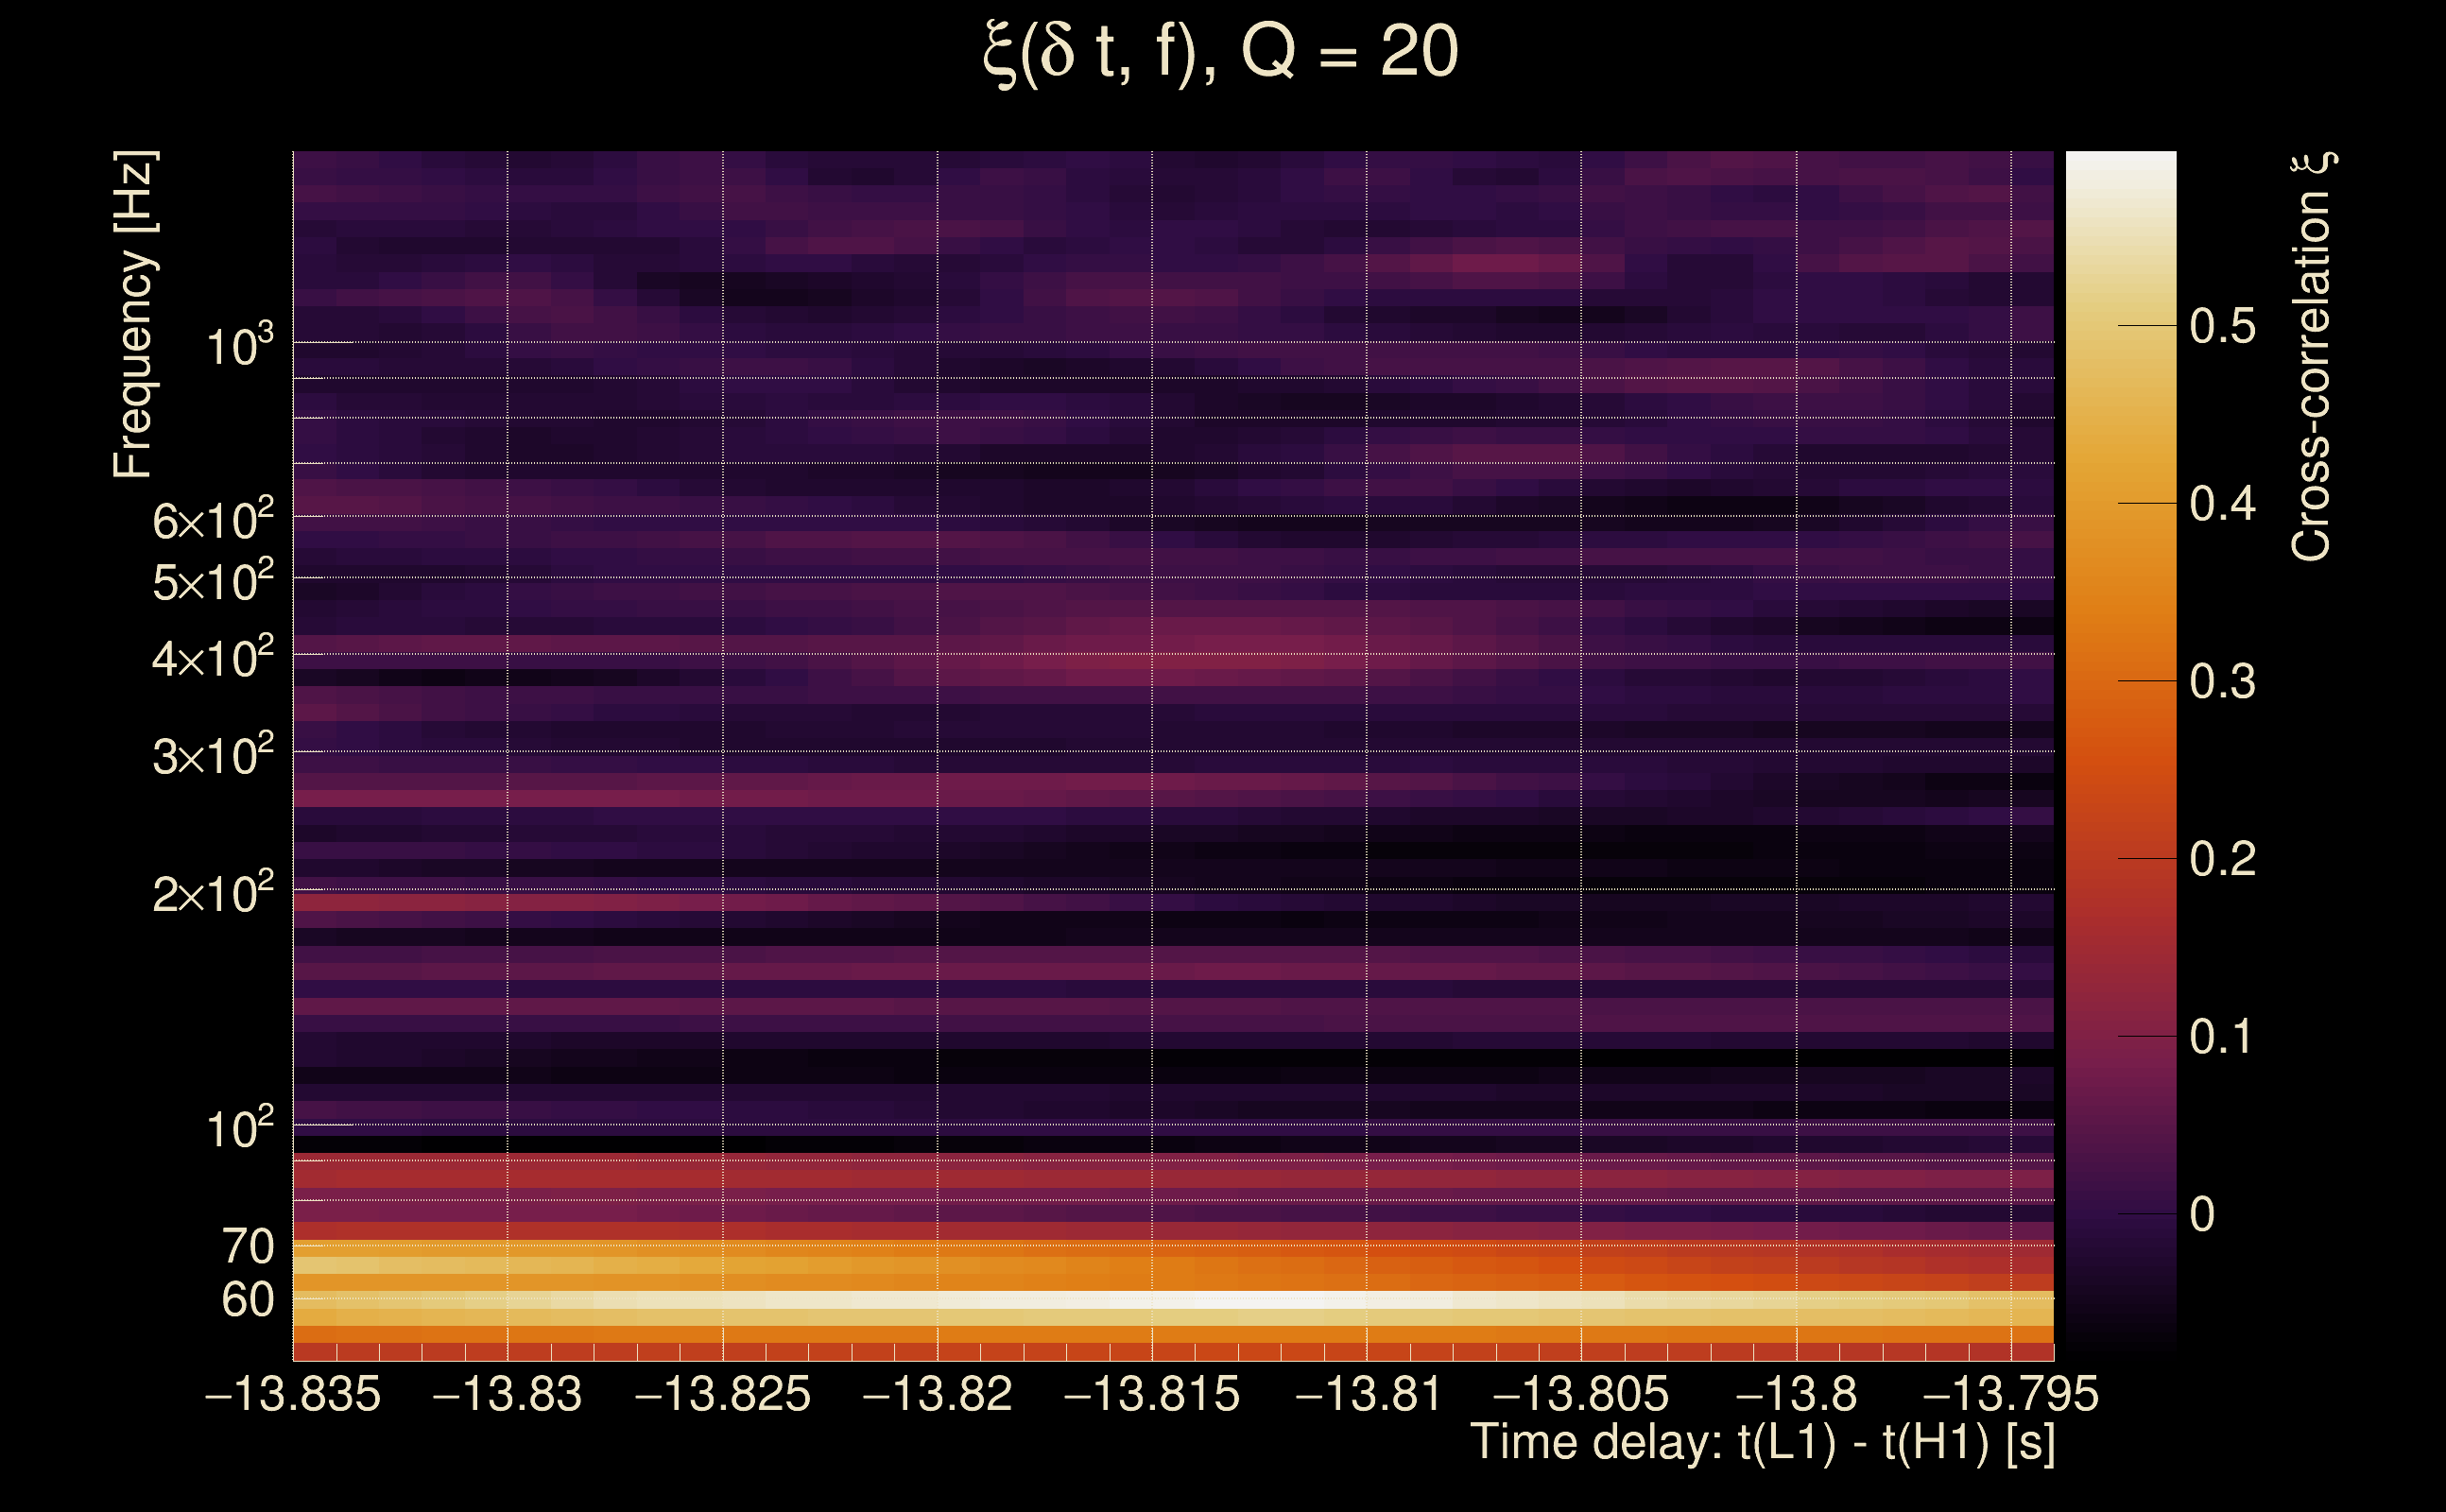Click the plot title ξ(δ t, f), Q = 20
Image resolution: width=2446 pixels, height=1512 pixels.
pos(1221,52)
